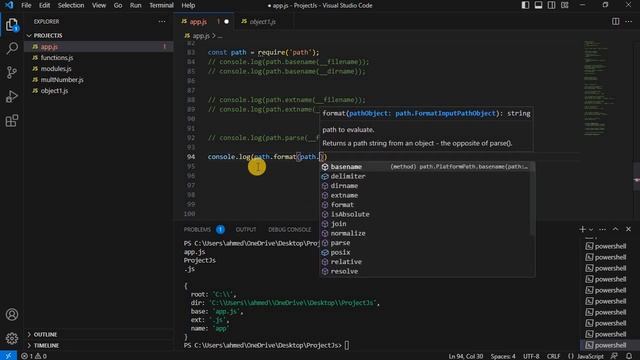Open the new terminal launch profile dropdown
640x360 pixels.
[591, 229]
